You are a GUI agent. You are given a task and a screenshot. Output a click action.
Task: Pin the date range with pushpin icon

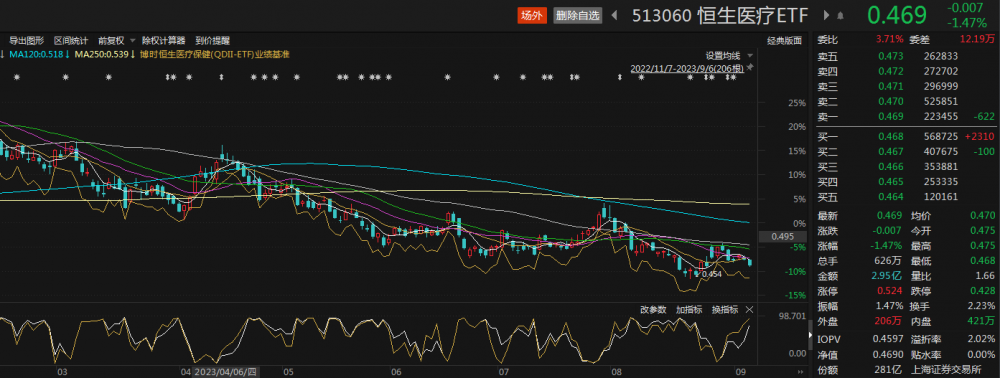[x=750, y=68]
